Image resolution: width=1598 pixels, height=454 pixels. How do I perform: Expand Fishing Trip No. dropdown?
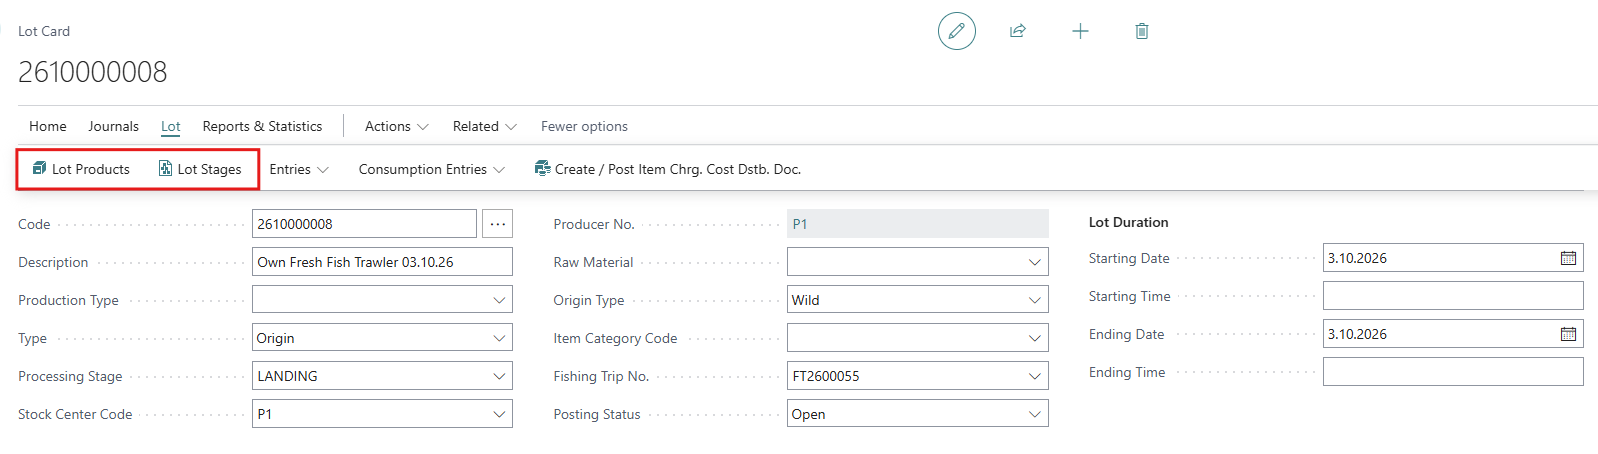click(1035, 376)
